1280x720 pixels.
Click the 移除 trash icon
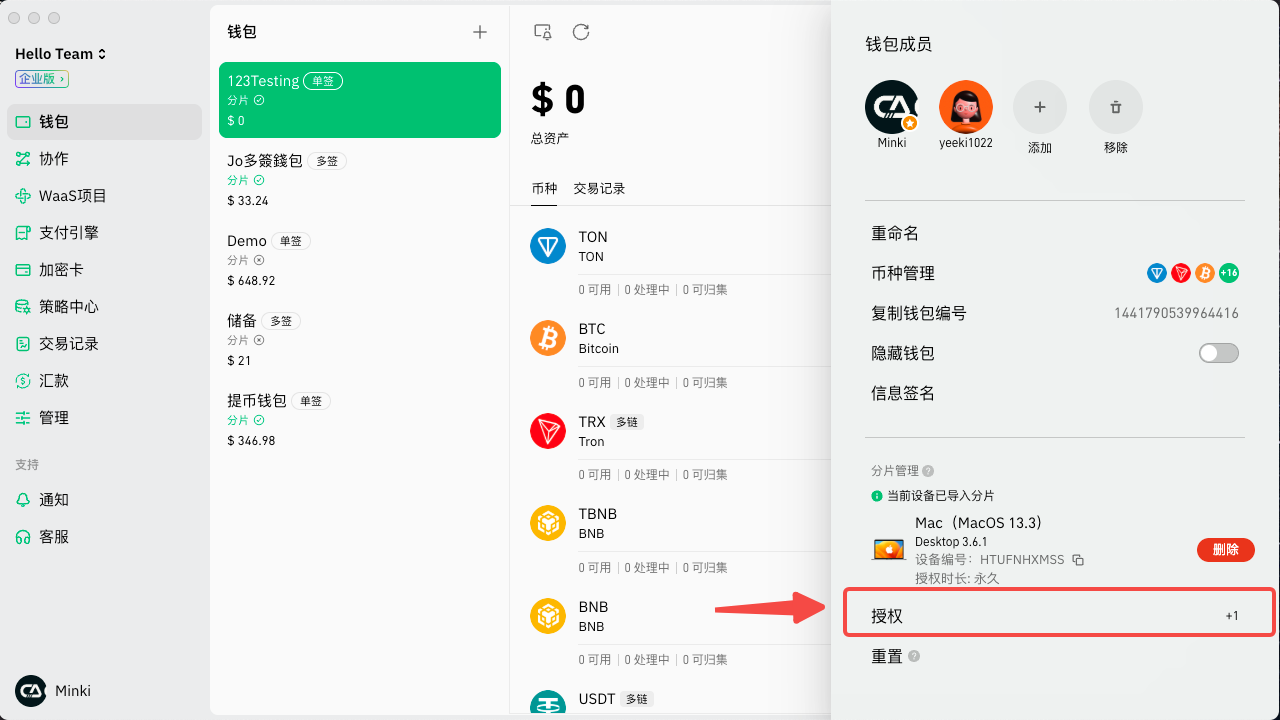pyautogui.click(x=1116, y=107)
